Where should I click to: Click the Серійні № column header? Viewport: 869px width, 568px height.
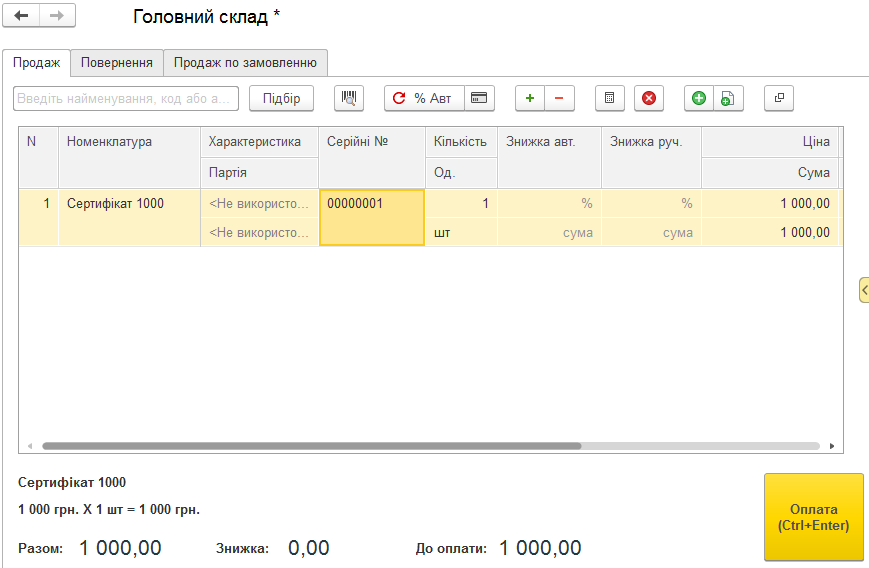(372, 157)
